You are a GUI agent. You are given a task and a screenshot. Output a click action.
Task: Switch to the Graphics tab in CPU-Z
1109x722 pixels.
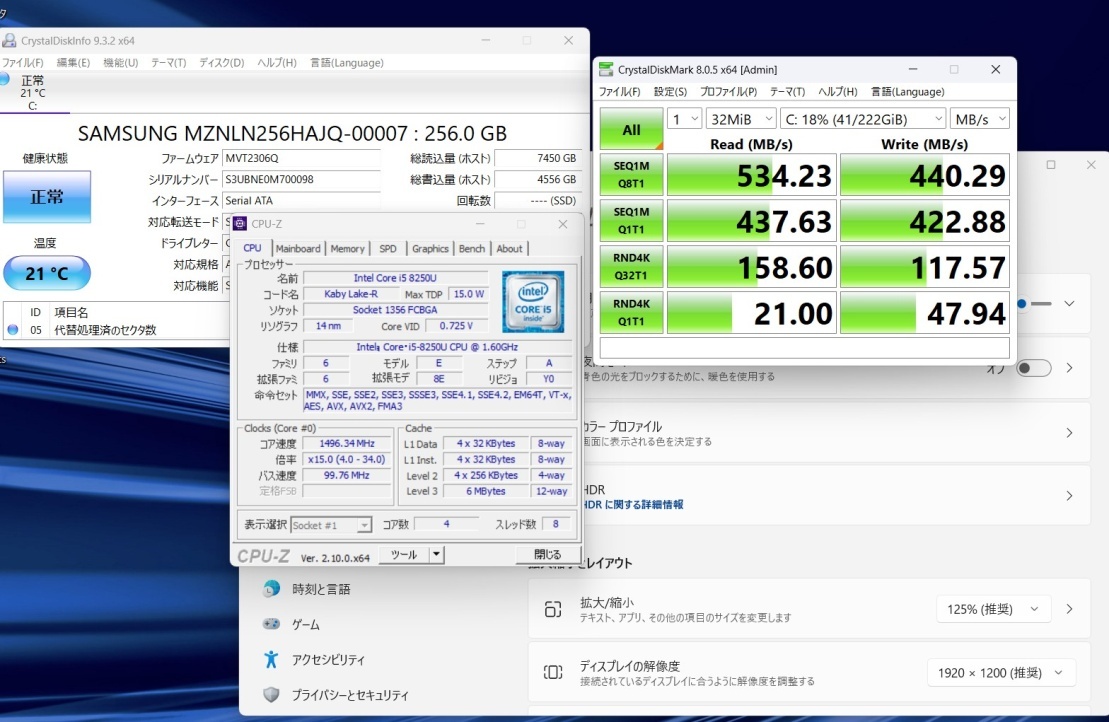click(x=430, y=249)
